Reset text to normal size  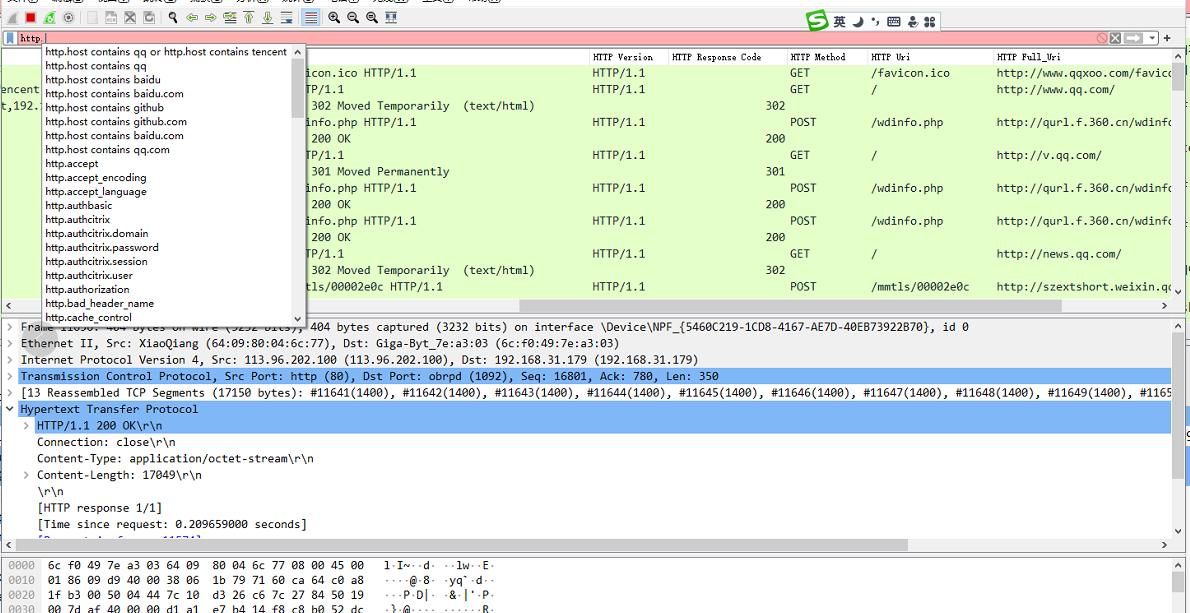[x=372, y=17]
